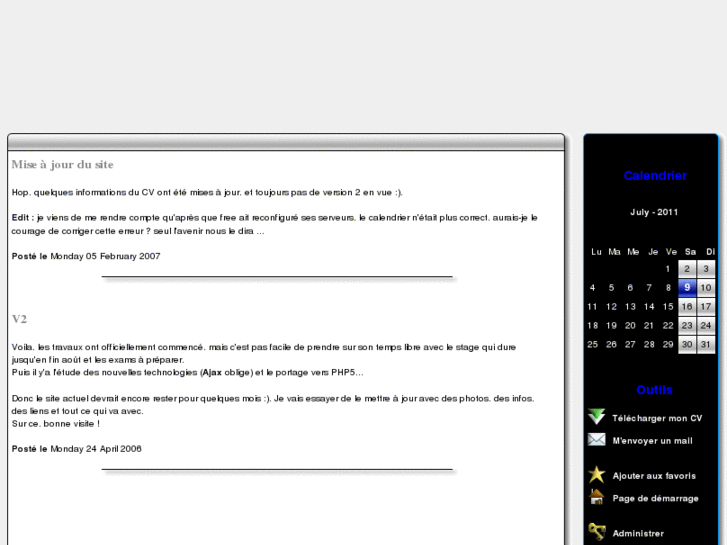
Task: Click the bold Edit : label
Action: [x=23, y=218]
